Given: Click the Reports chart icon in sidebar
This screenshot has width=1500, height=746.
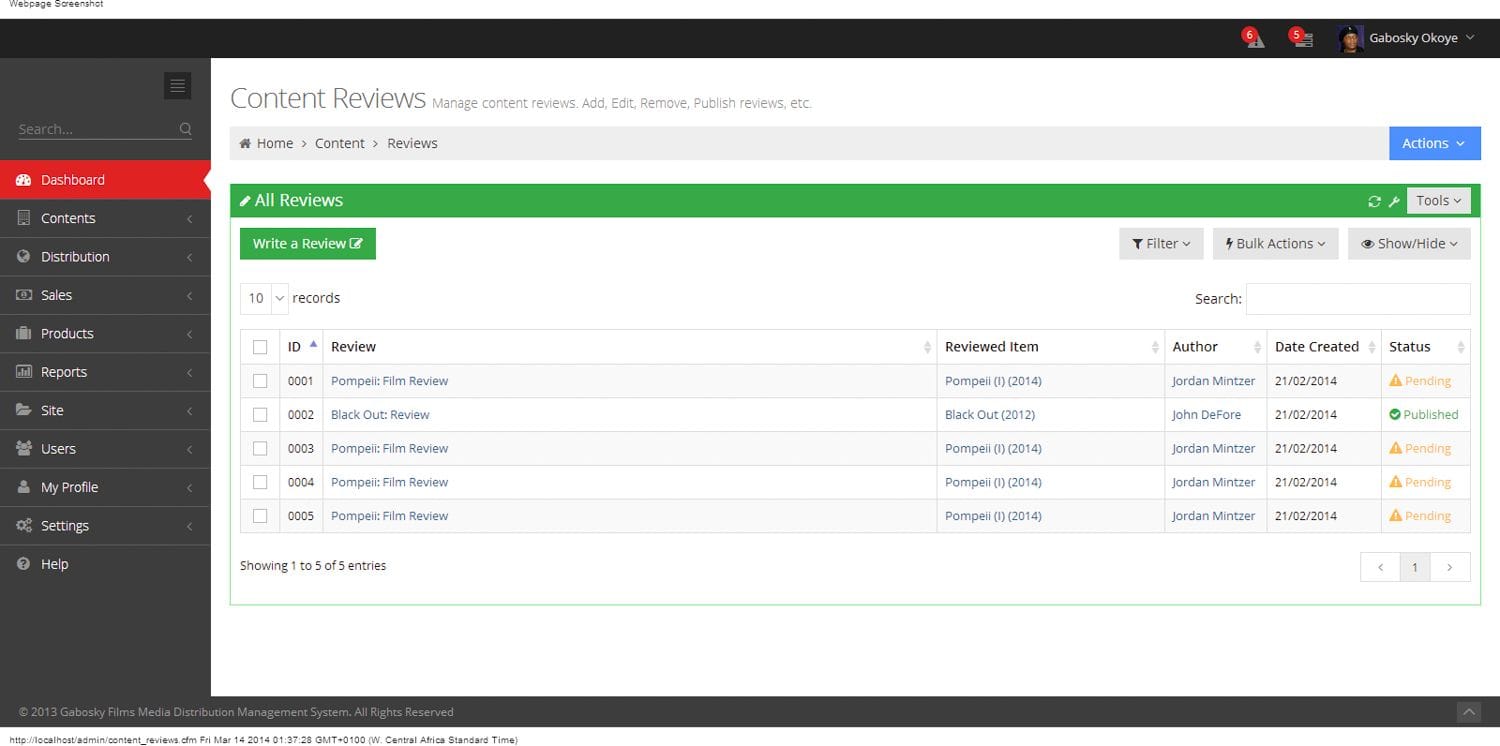Looking at the screenshot, I should (x=24, y=372).
